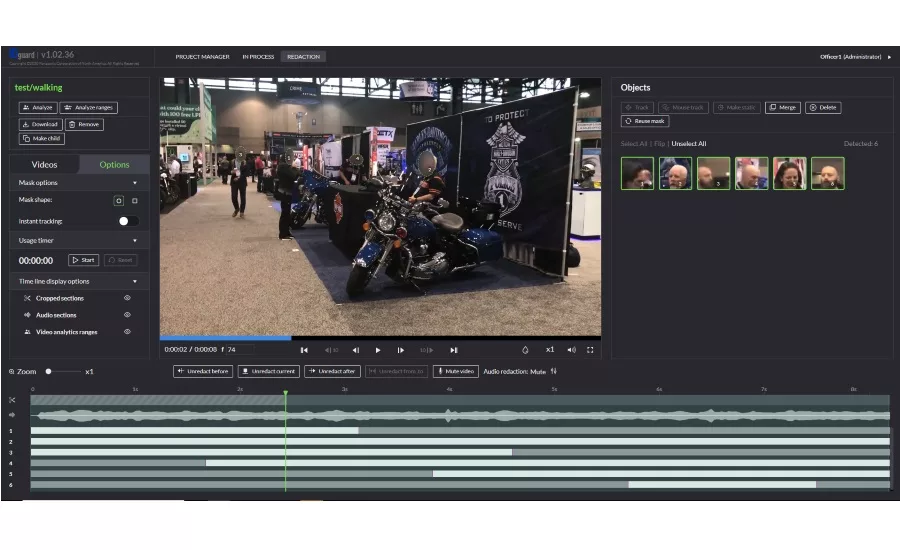Screen dimensions: 900x550
Task: Reset the usage timer
Action: pos(121,260)
